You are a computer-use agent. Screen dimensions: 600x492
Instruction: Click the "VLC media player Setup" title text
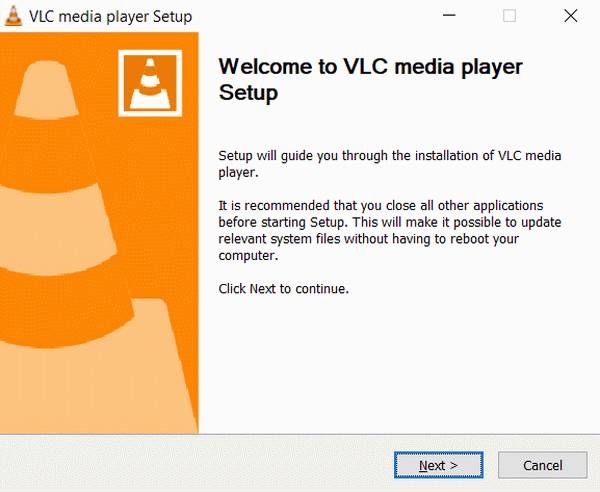click(x=110, y=17)
